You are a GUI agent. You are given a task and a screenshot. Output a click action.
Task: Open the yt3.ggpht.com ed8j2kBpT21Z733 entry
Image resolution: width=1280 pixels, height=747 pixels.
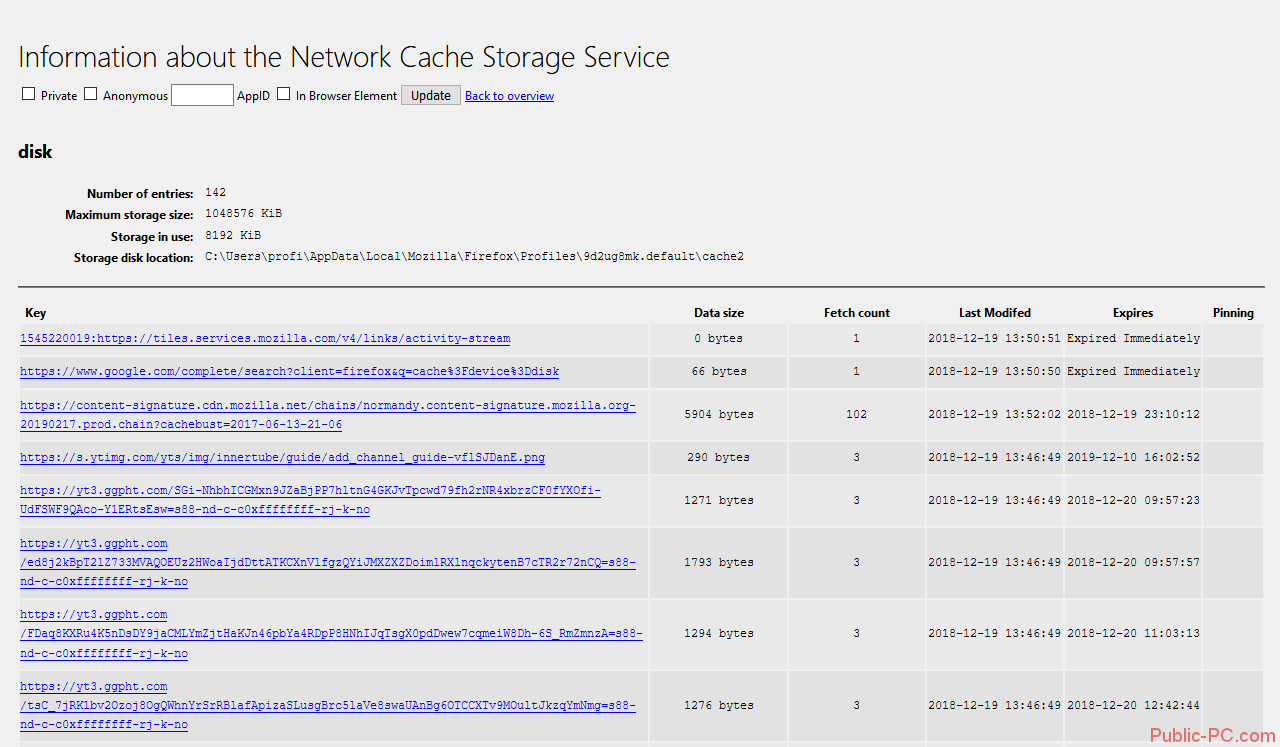pyautogui.click(x=327, y=563)
